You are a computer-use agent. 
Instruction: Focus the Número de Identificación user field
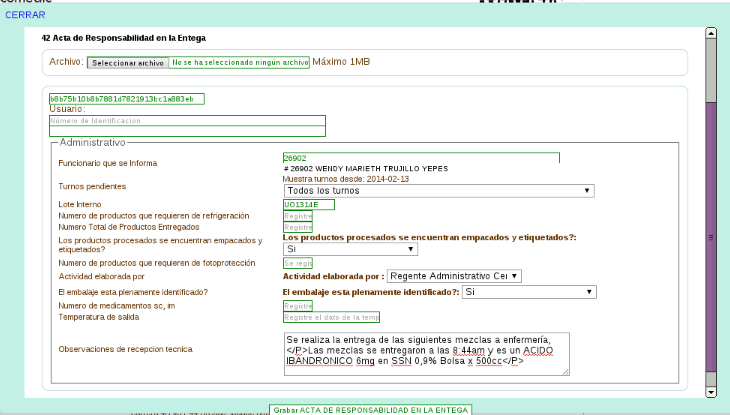pos(188,120)
